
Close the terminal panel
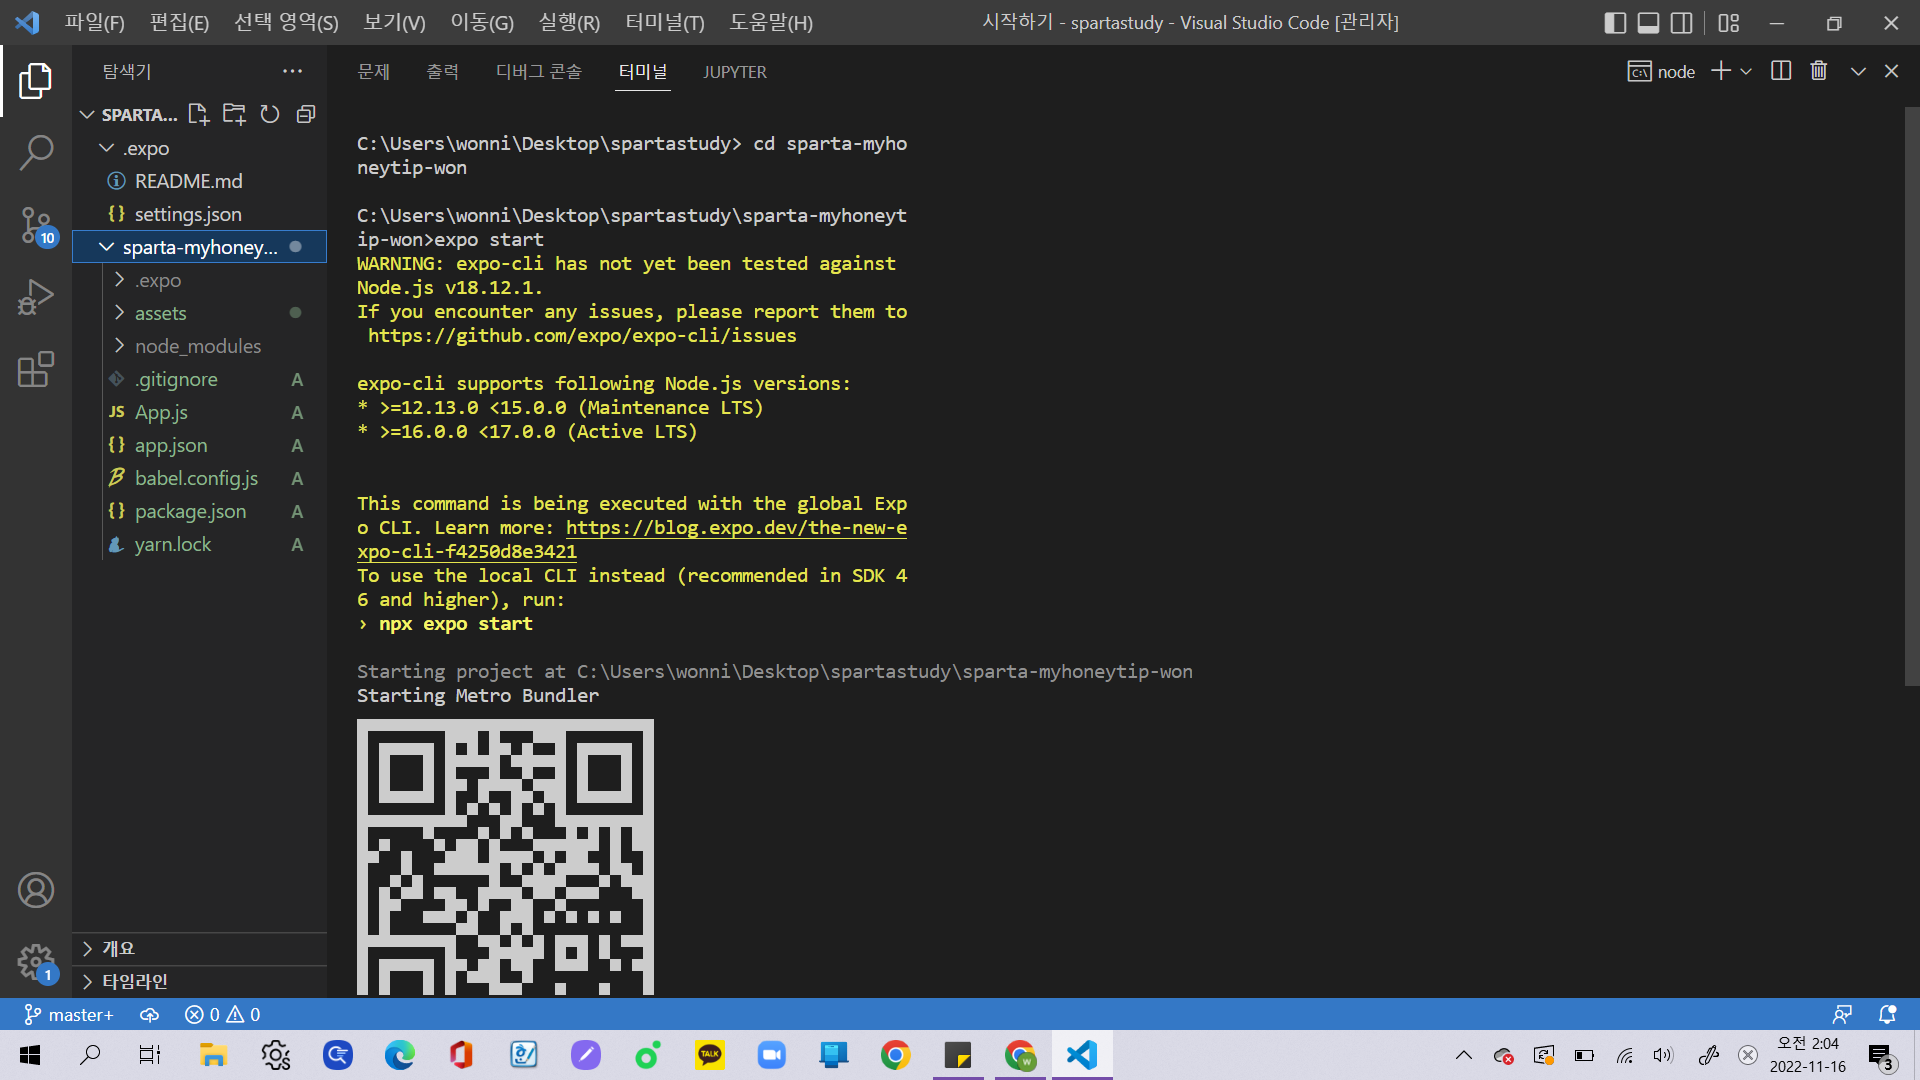click(x=1891, y=71)
